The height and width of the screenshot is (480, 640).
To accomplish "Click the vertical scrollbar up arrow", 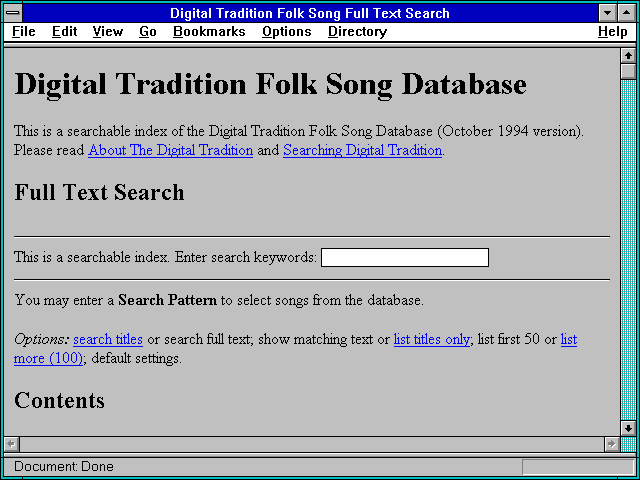I will 628,56.
